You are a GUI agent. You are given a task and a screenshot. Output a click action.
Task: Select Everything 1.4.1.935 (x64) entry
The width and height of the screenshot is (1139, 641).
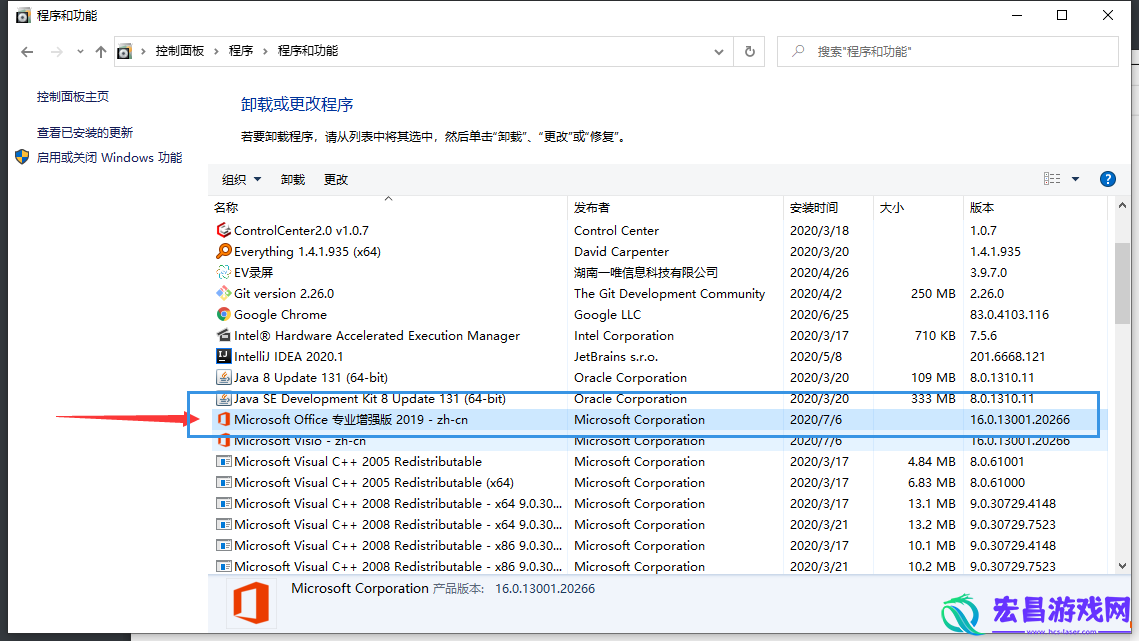point(307,251)
